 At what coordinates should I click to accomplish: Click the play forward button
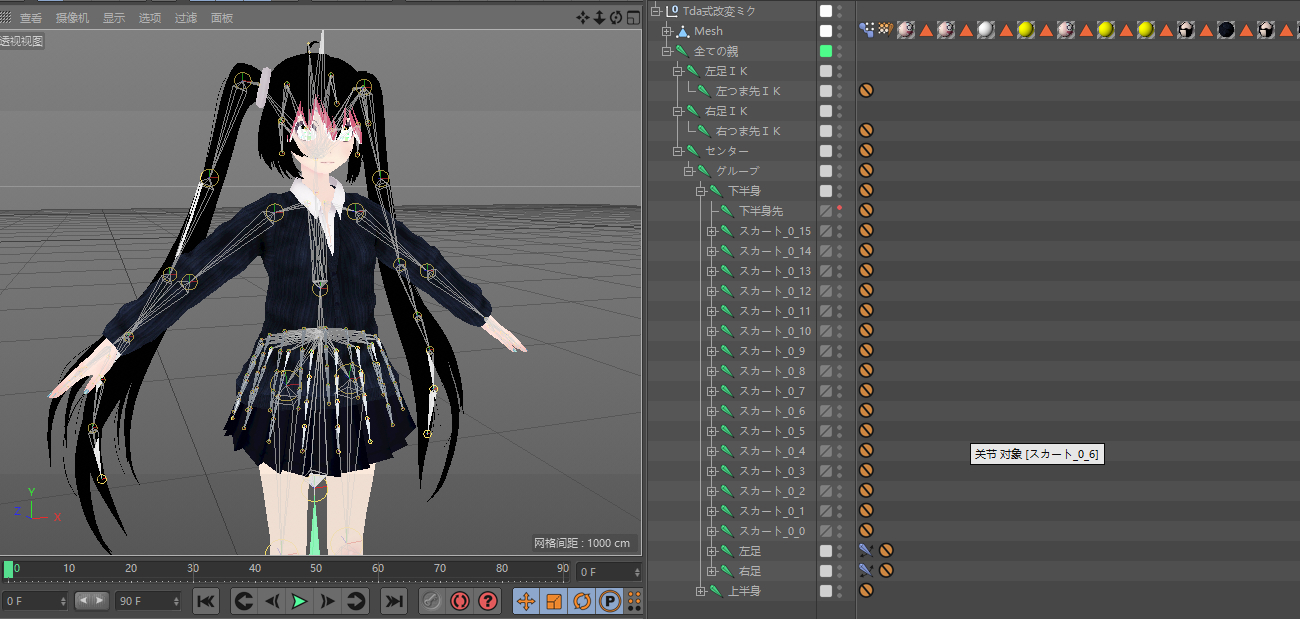(299, 601)
